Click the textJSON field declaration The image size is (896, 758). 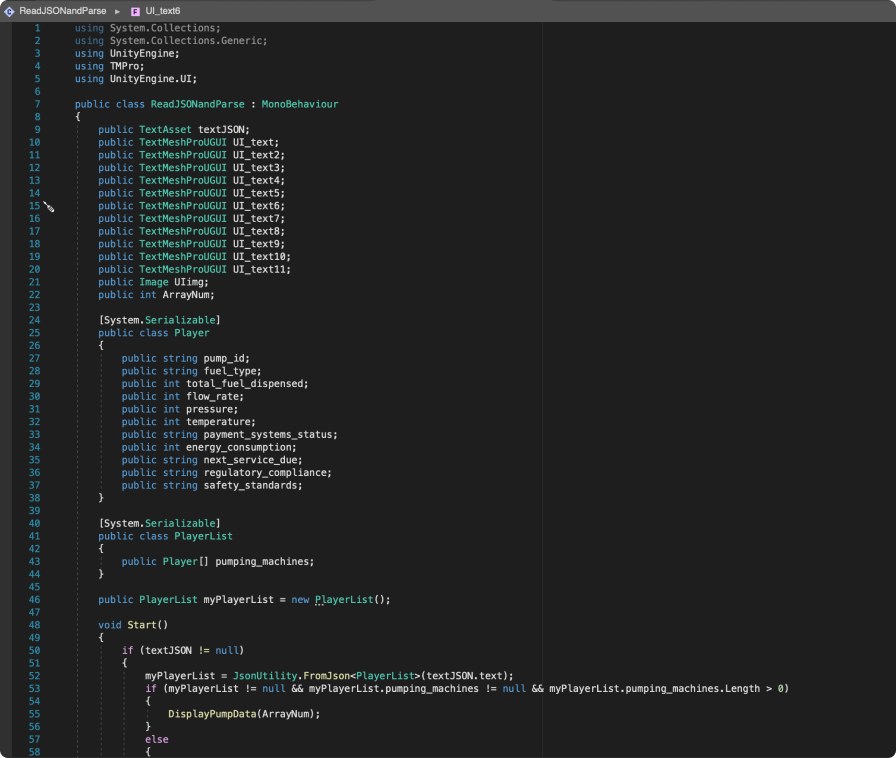coord(222,130)
